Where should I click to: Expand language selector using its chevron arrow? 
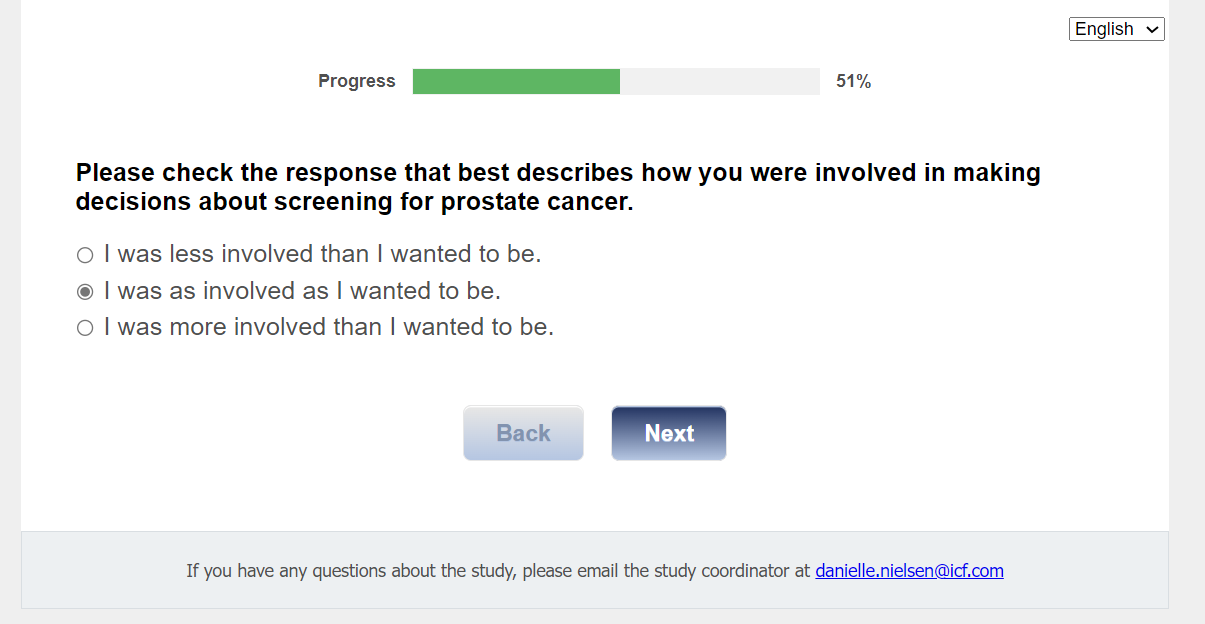pyautogui.click(x=1152, y=30)
